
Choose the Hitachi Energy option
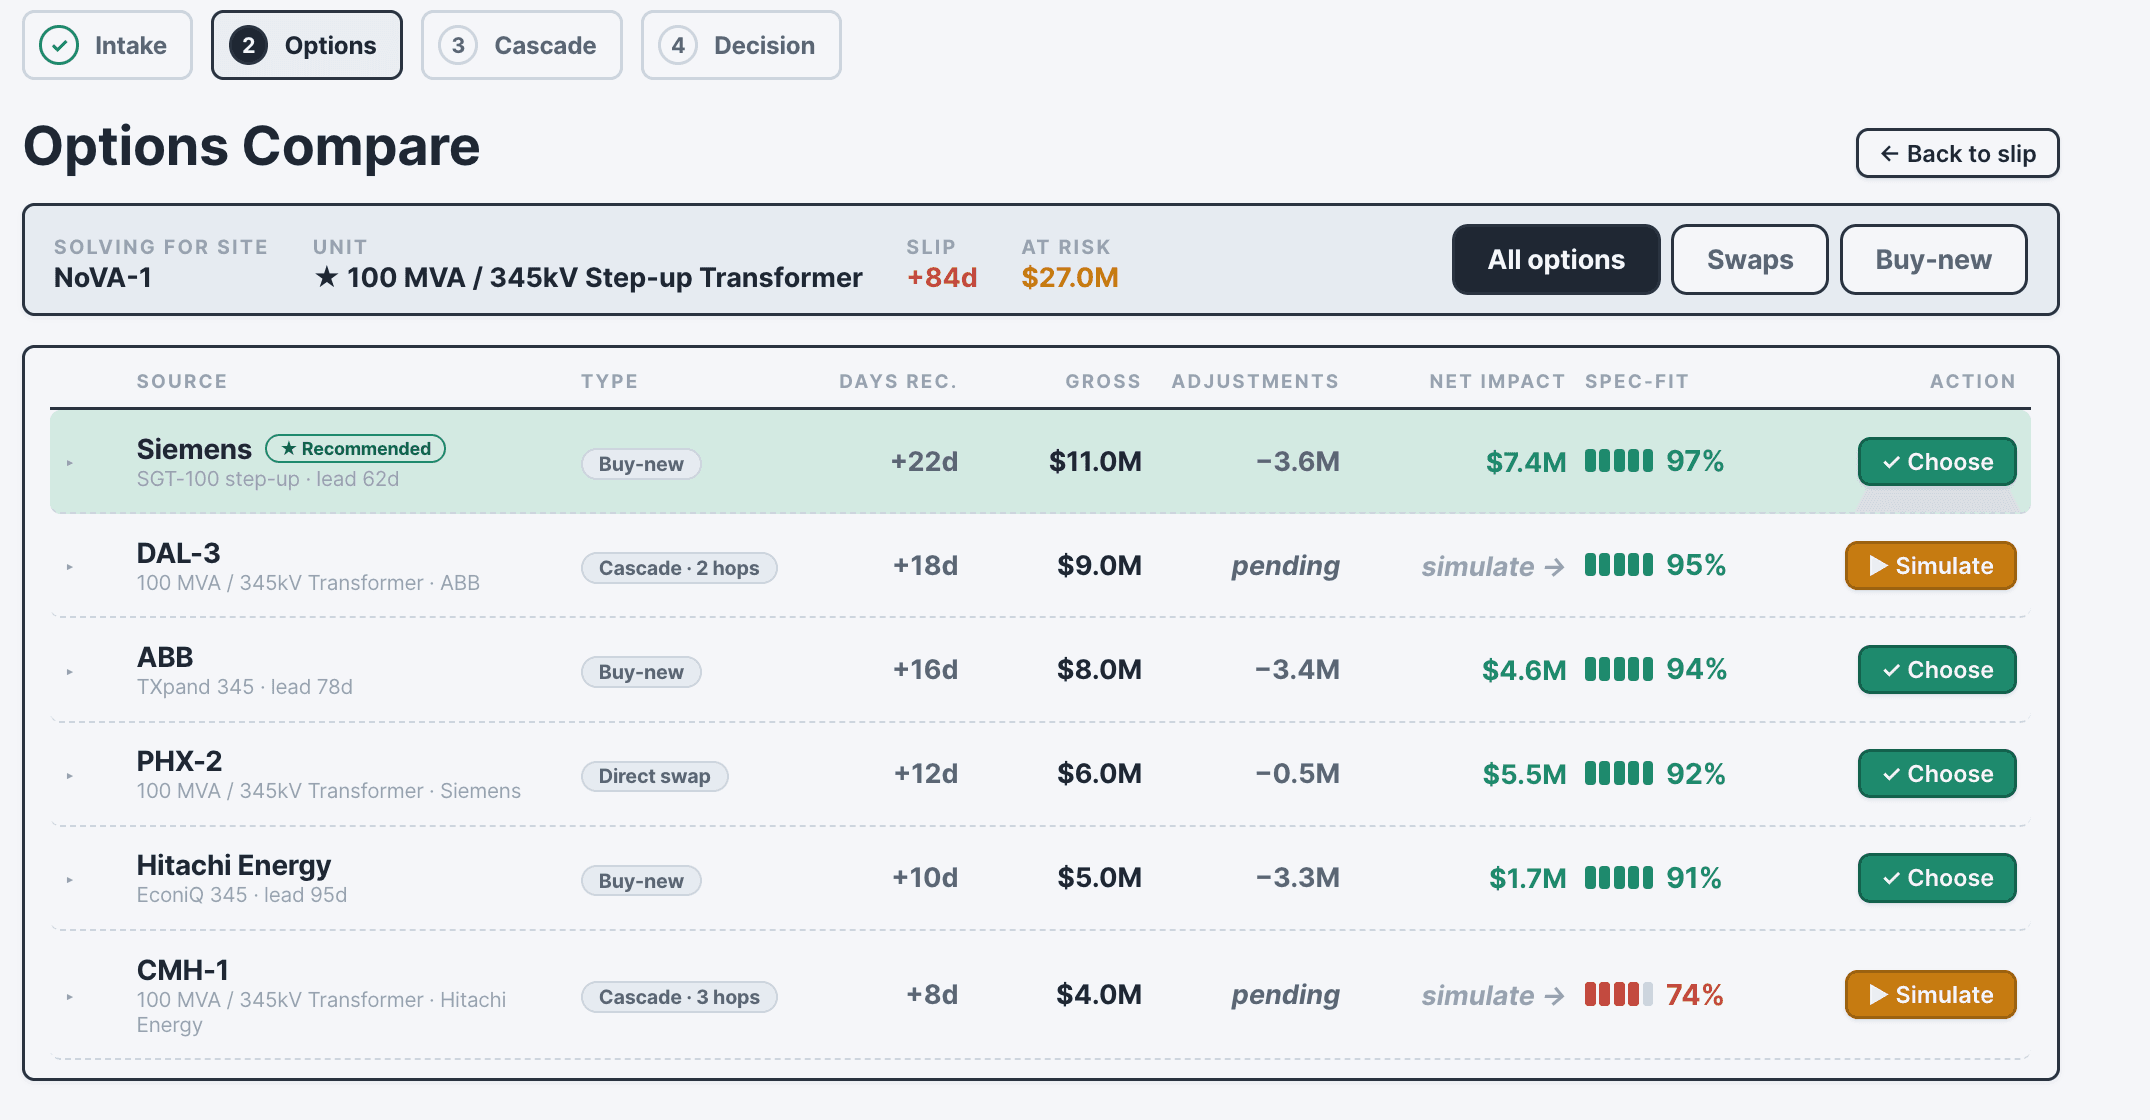[x=1937, y=878]
